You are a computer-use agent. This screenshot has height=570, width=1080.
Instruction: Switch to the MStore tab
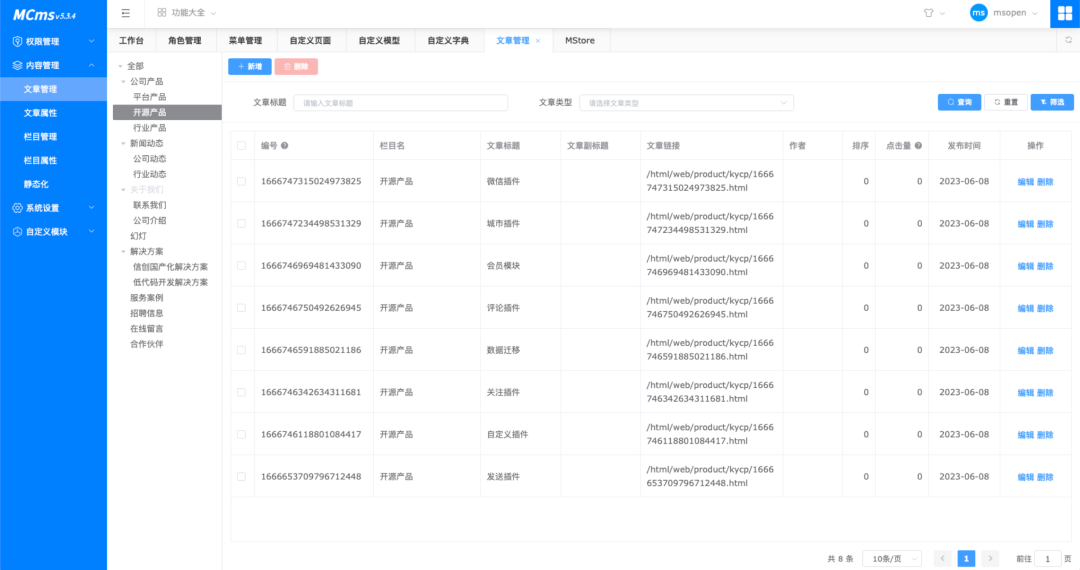(580, 41)
